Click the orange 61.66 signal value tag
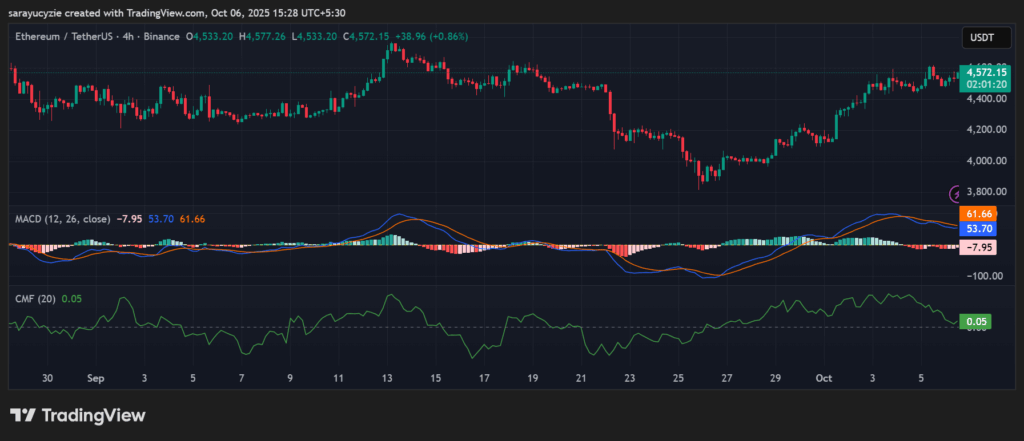Screen dimensions: 1024x441 coord(978,215)
